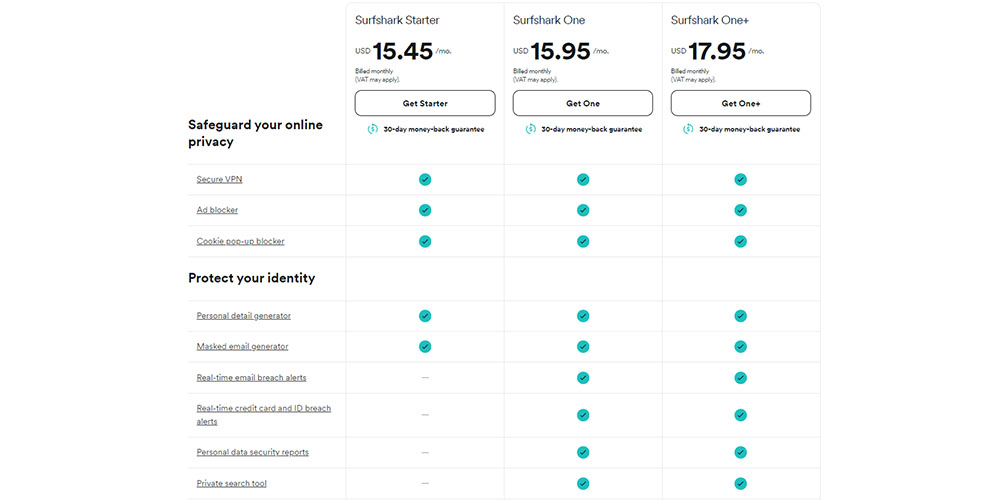Click Ad blocker checkmark under Surfshark One+
1000x500 pixels.
tap(740, 210)
